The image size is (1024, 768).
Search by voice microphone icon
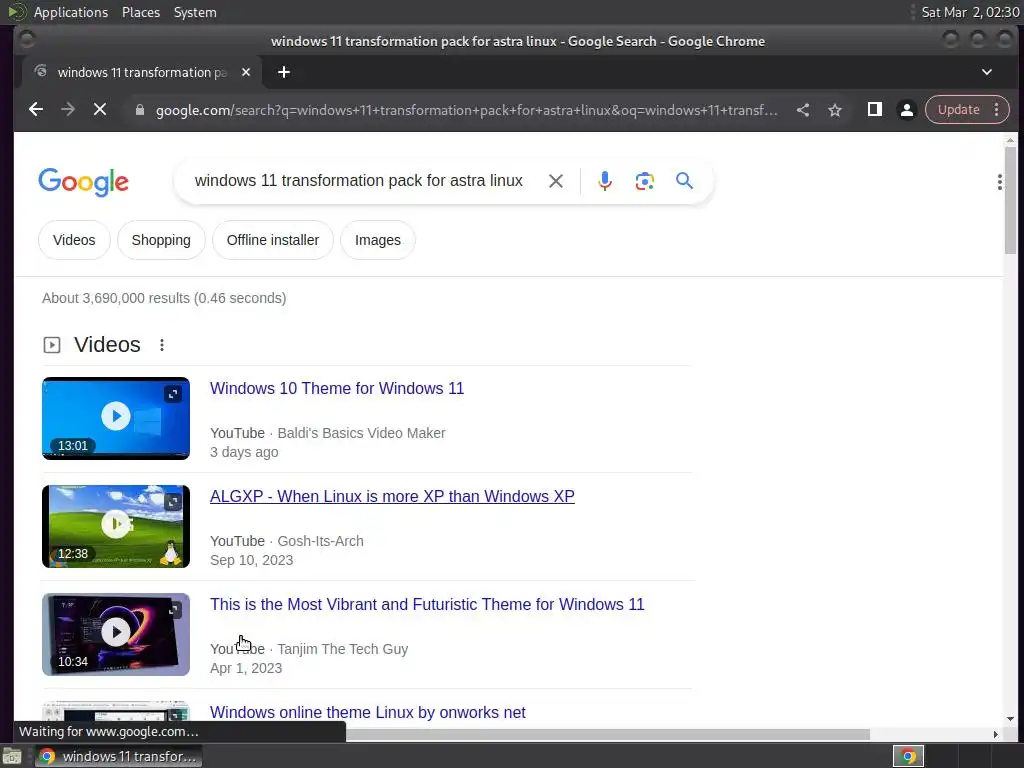tap(605, 181)
